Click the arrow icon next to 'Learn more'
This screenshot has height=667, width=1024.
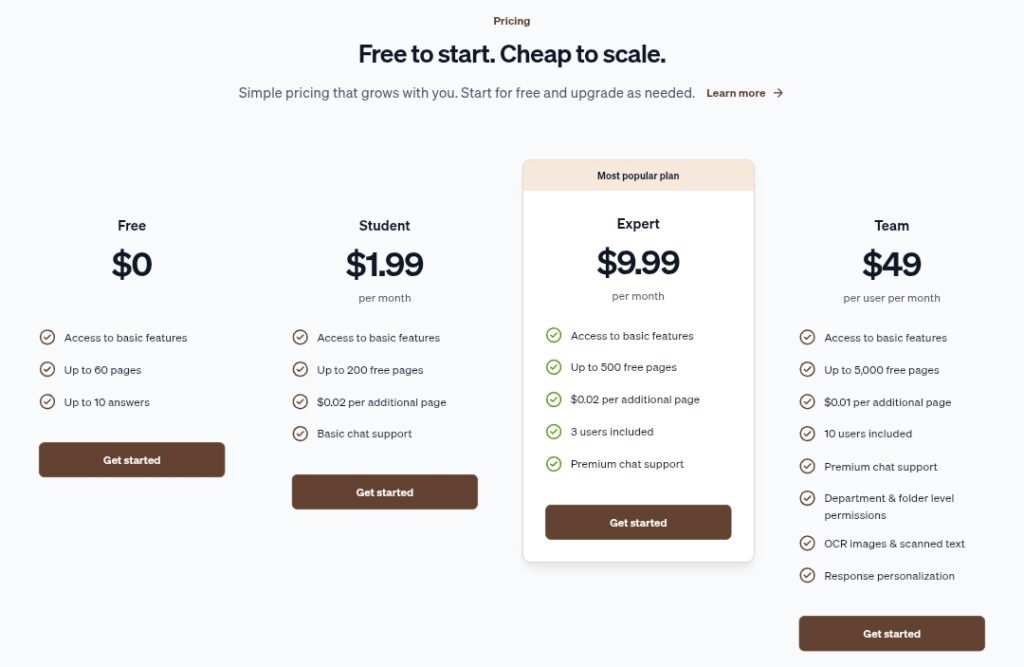click(x=780, y=92)
